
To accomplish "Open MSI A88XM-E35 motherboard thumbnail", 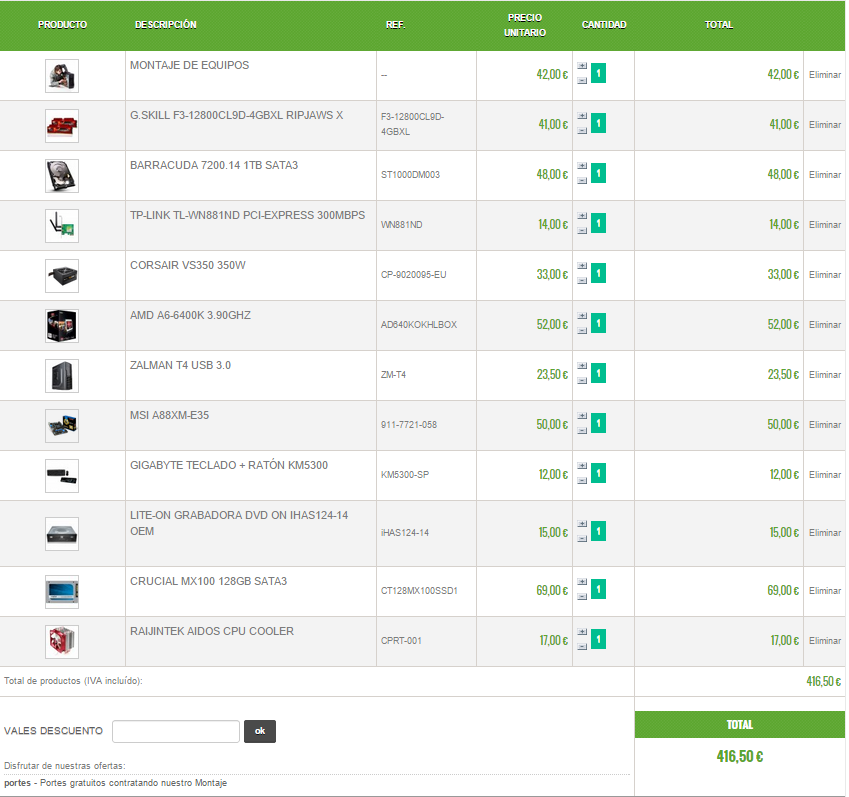I will [x=62, y=426].
